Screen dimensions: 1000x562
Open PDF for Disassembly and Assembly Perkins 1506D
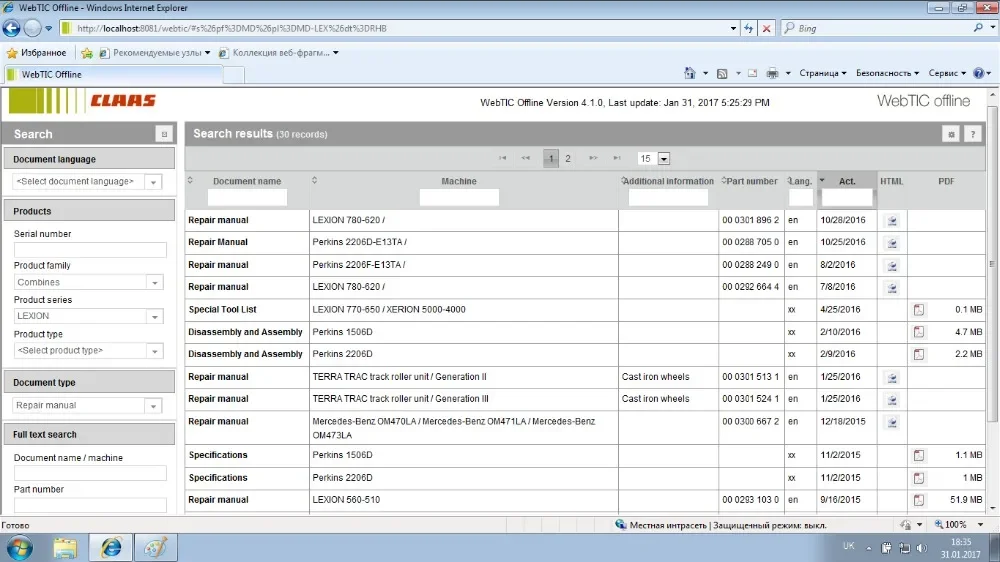pyautogui.click(x=918, y=332)
